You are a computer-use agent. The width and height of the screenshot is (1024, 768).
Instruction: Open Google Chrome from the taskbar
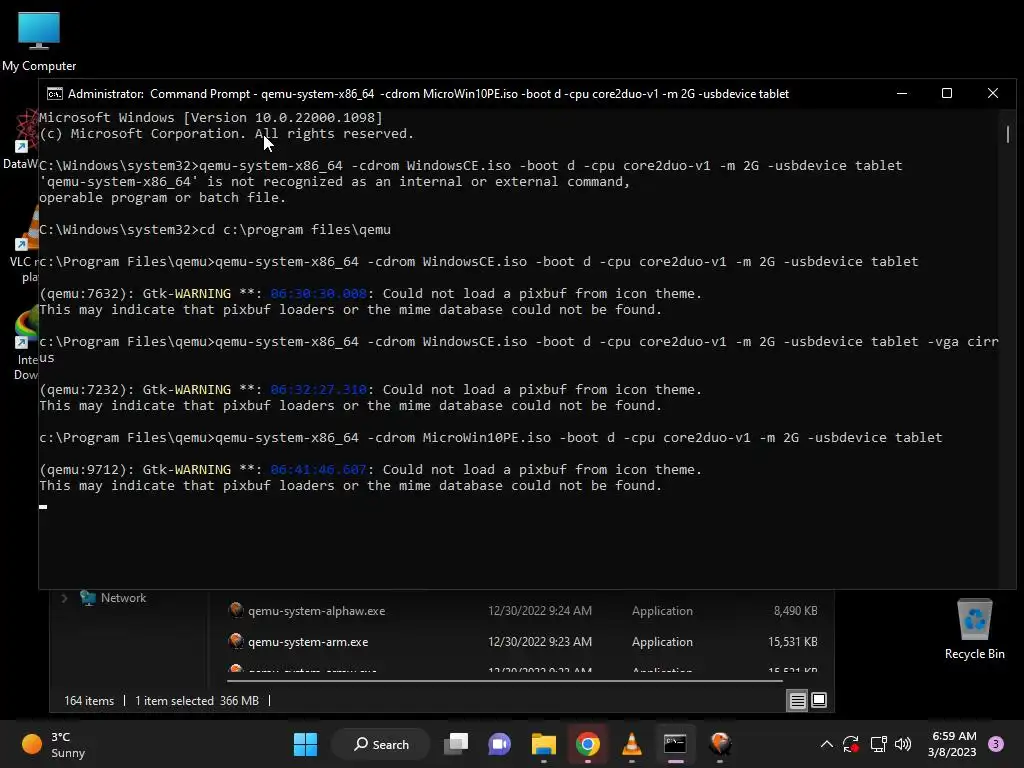click(588, 744)
